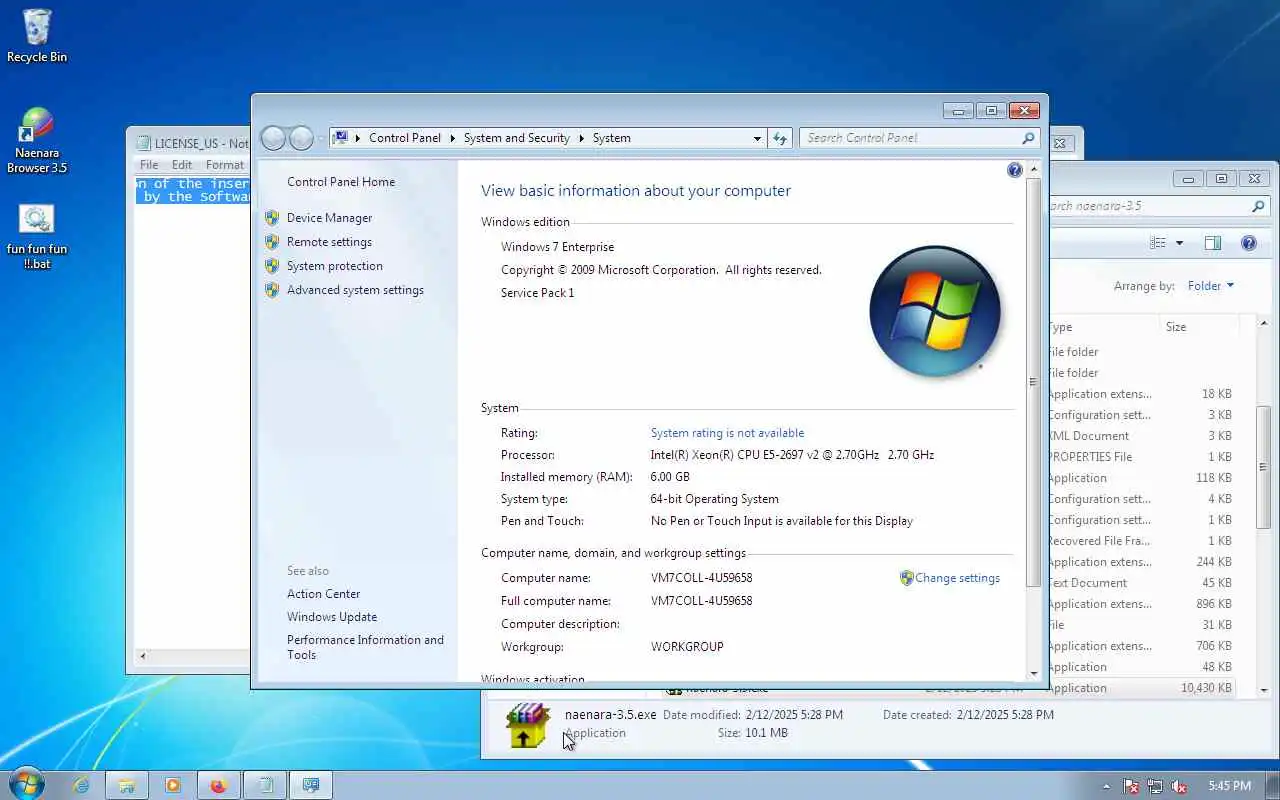The height and width of the screenshot is (800, 1280).
Task: Expand the arrow after System and Security breadcrumb
Action: 581,138
